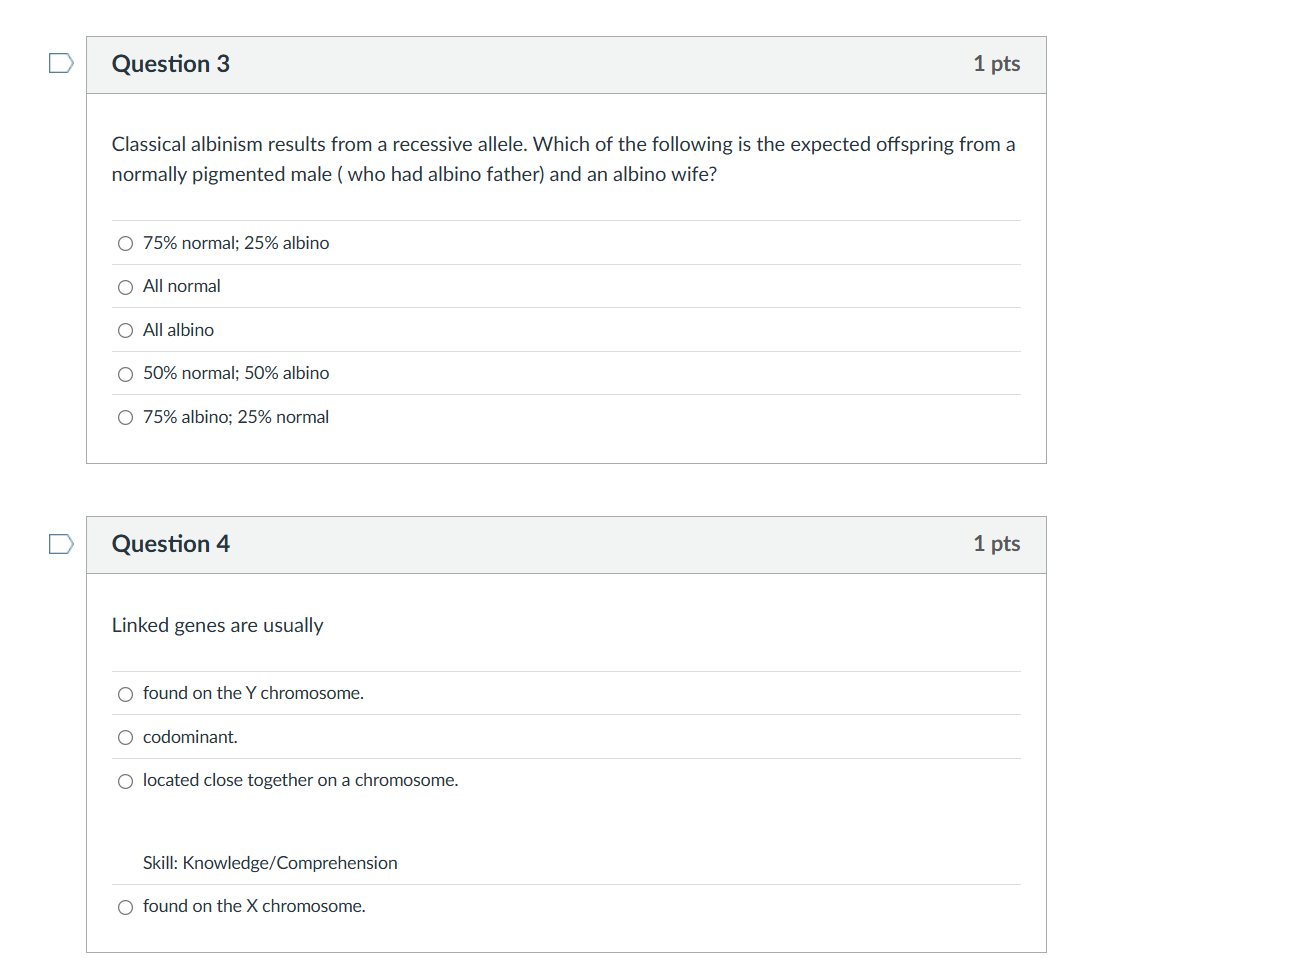The width and height of the screenshot is (1316, 958).
Task: Choose the 'All normal' answer option
Action: [125, 288]
